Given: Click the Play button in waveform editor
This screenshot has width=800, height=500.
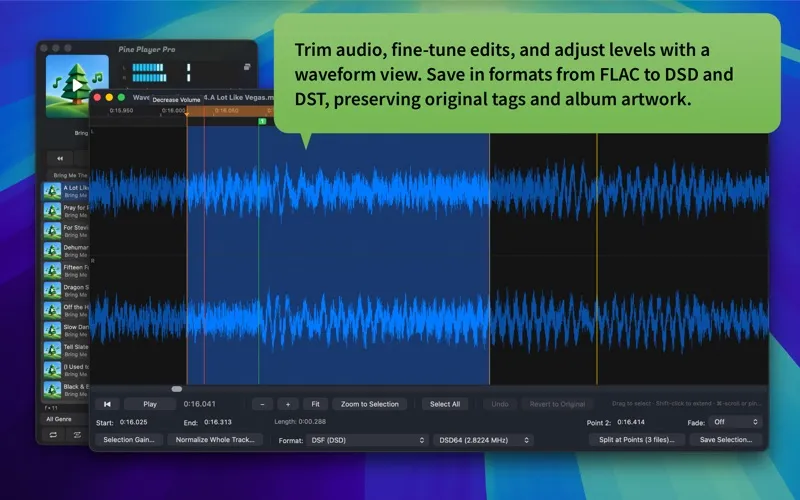Looking at the screenshot, I should click(150, 404).
